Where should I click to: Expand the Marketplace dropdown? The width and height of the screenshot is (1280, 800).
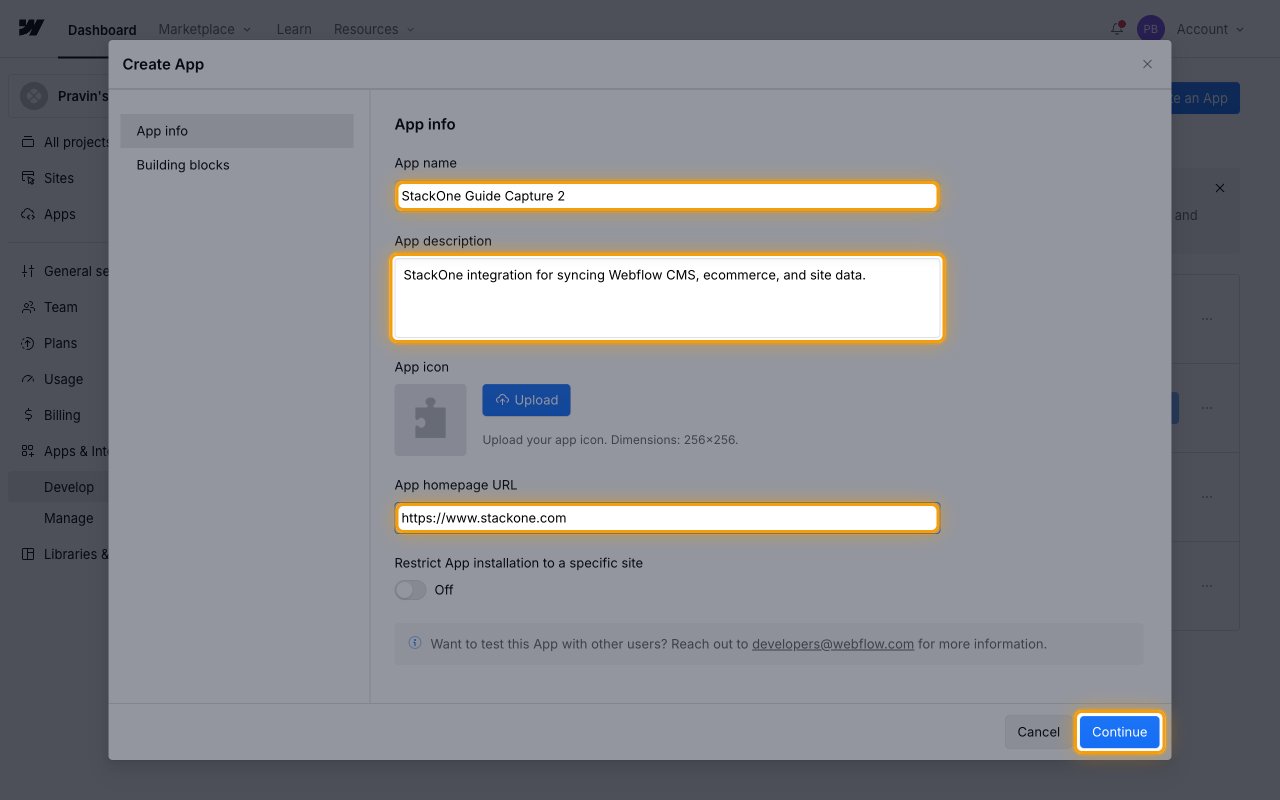[x=205, y=29]
